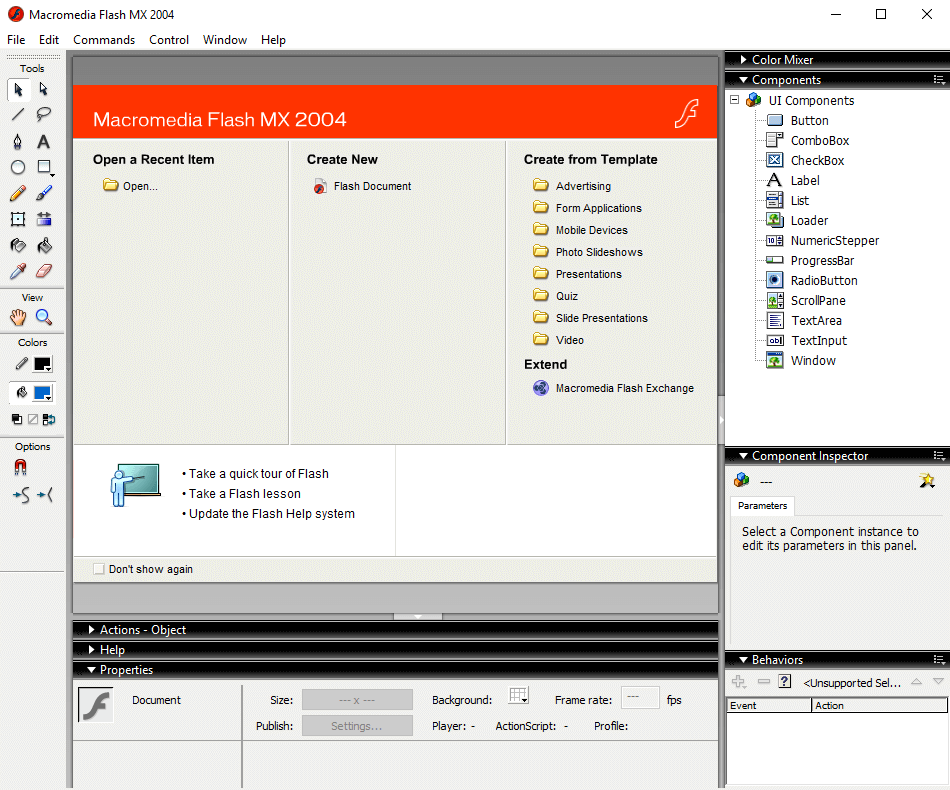Open the Quiz template folder

click(556, 296)
